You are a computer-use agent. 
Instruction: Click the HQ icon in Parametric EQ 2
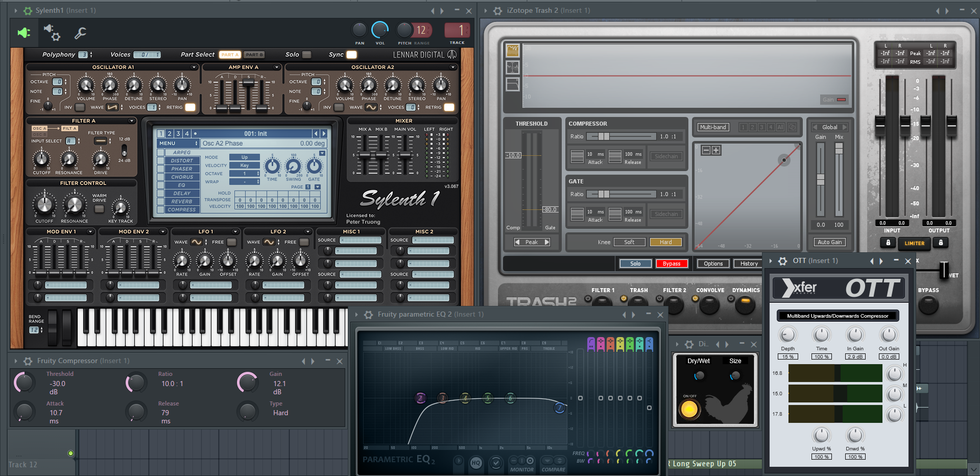tap(476, 463)
